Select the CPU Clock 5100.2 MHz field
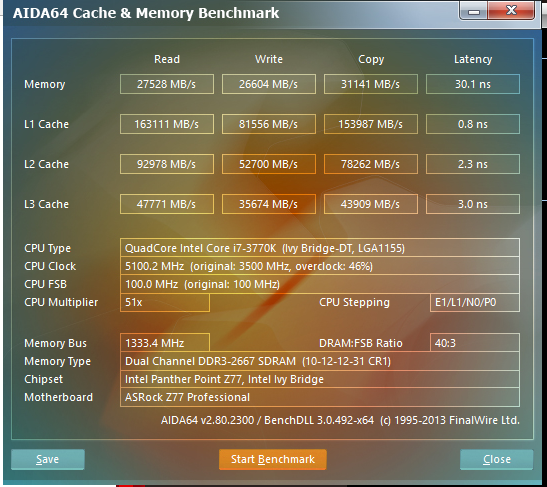The image size is (547, 487). pos(320,266)
